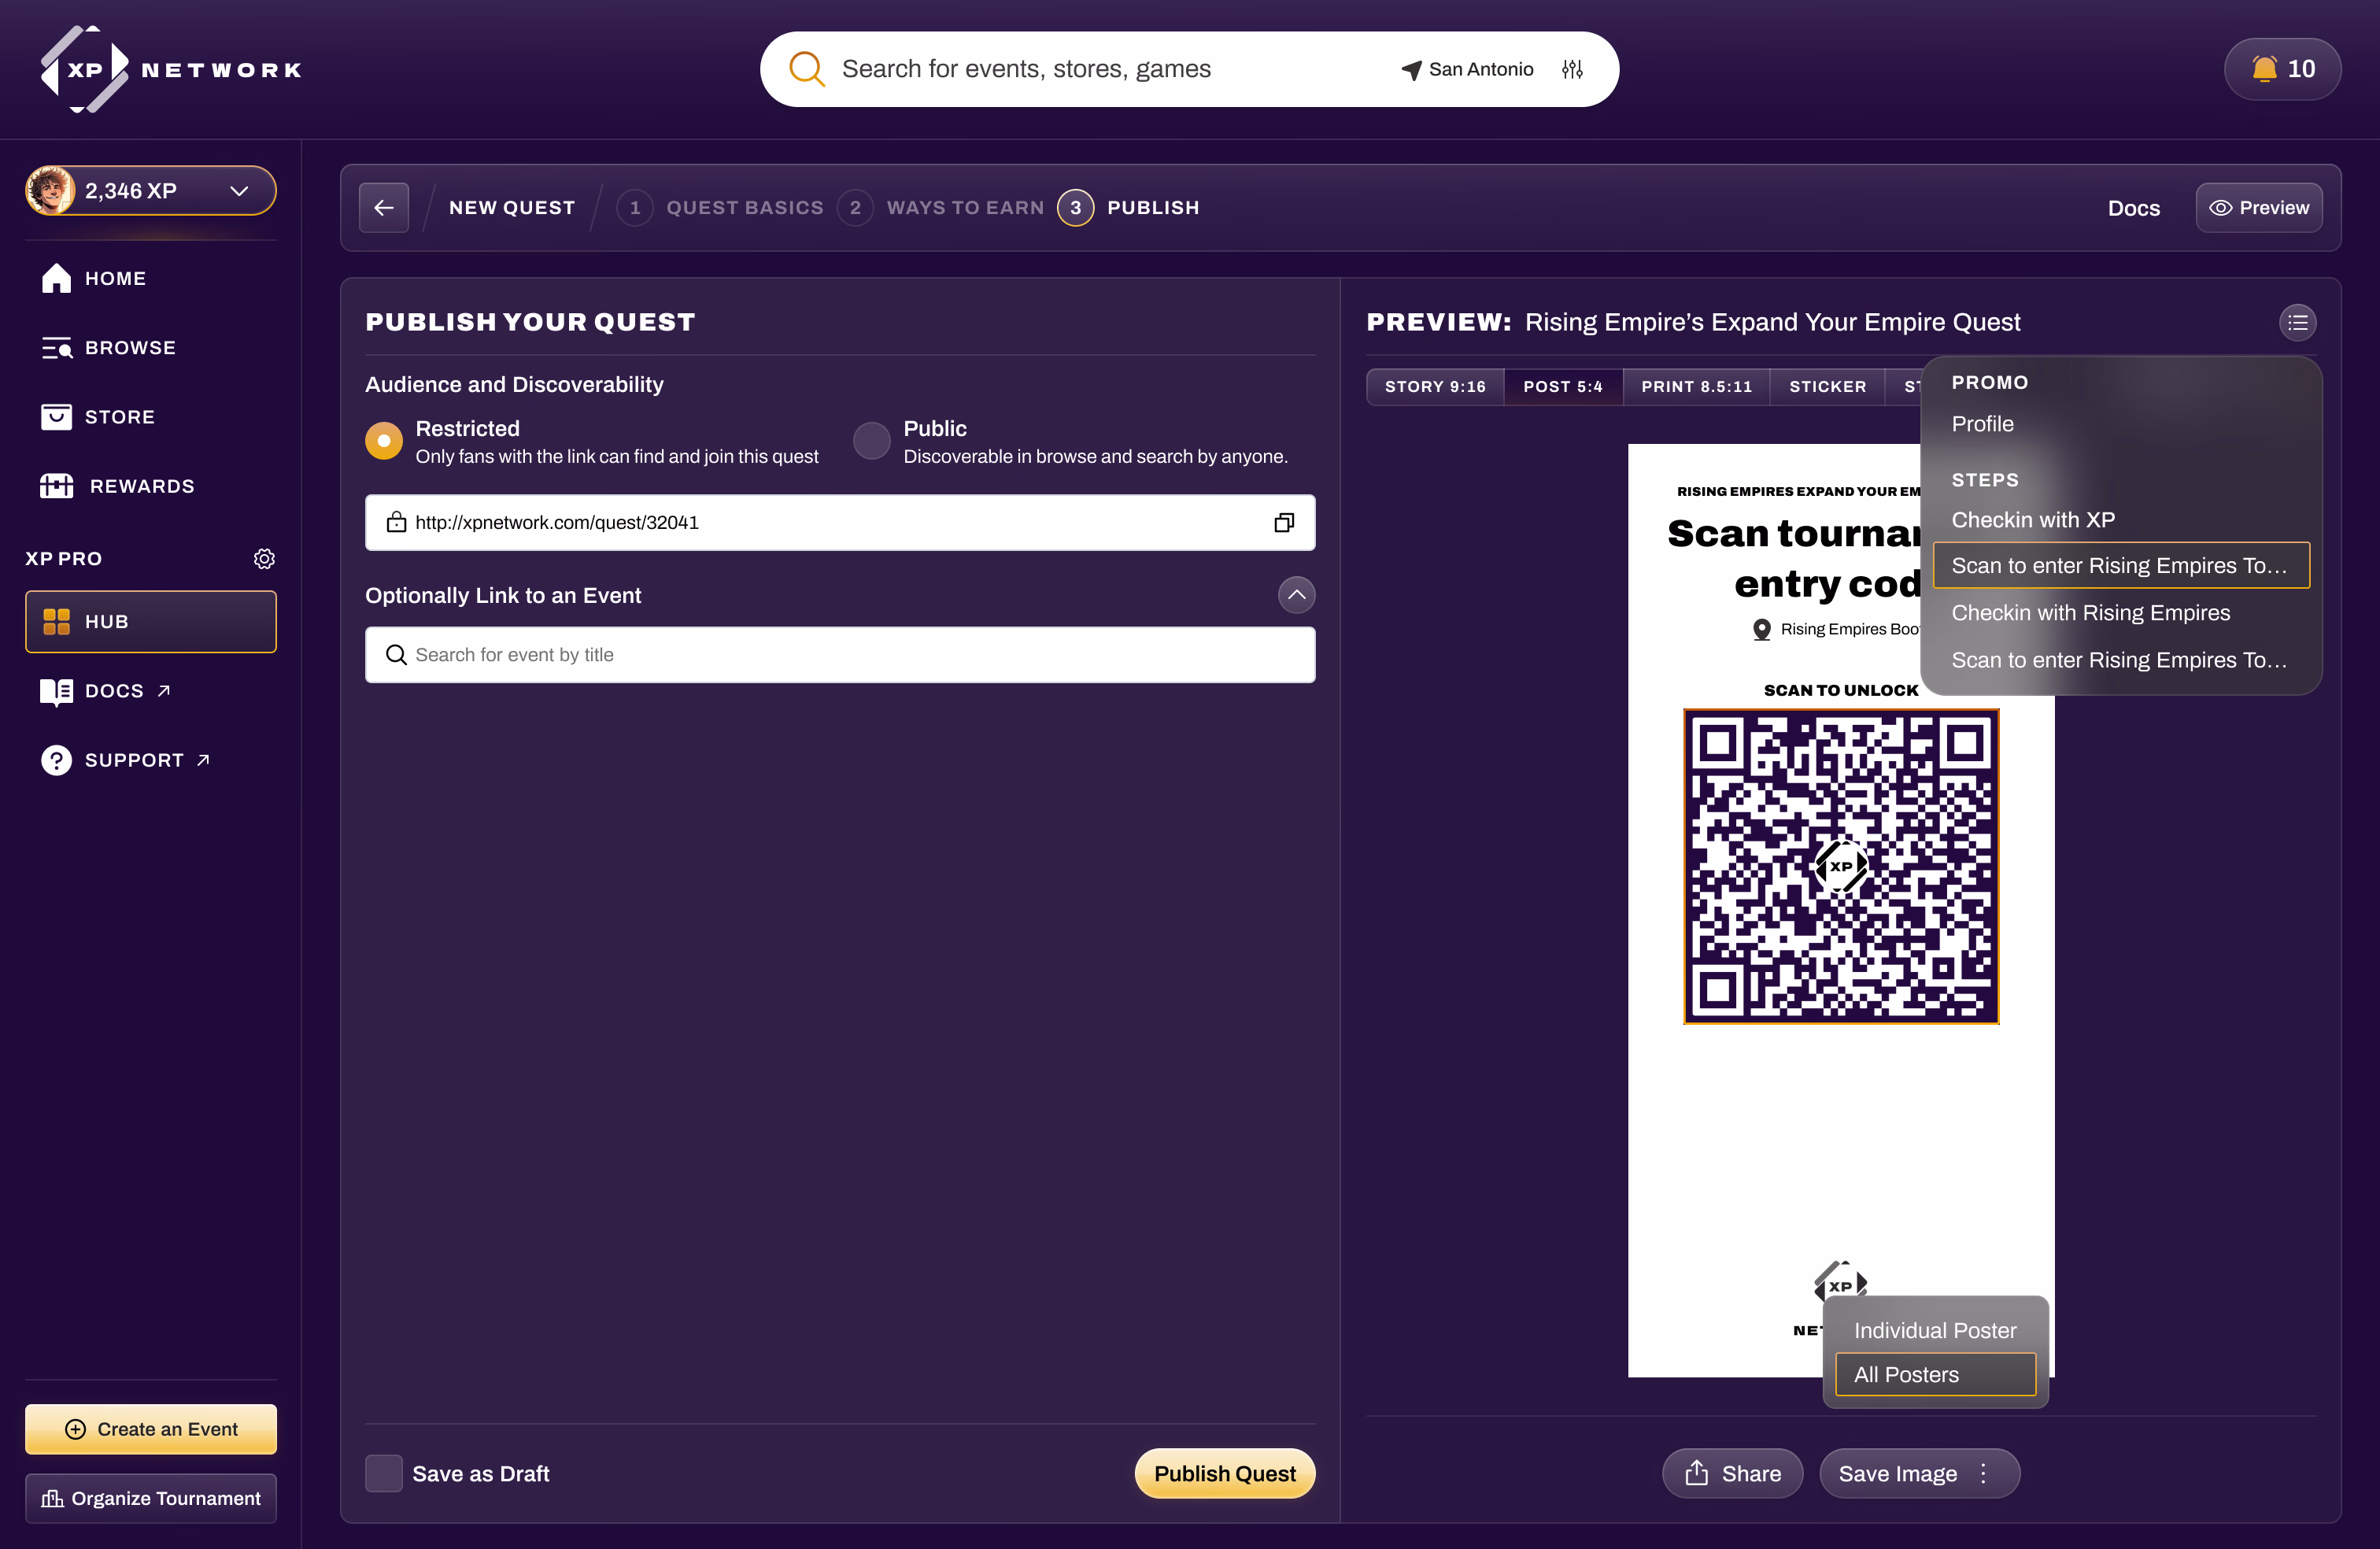Open XP Pro settings gear
The height and width of the screenshot is (1549, 2380).
coord(264,558)
